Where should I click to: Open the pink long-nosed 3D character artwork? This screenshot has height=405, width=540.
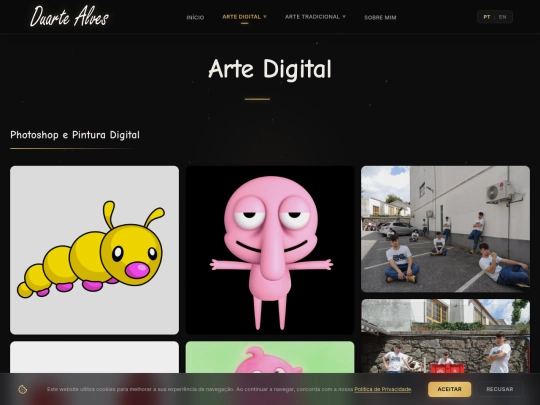pyautogui.click(x=270, y=250)
